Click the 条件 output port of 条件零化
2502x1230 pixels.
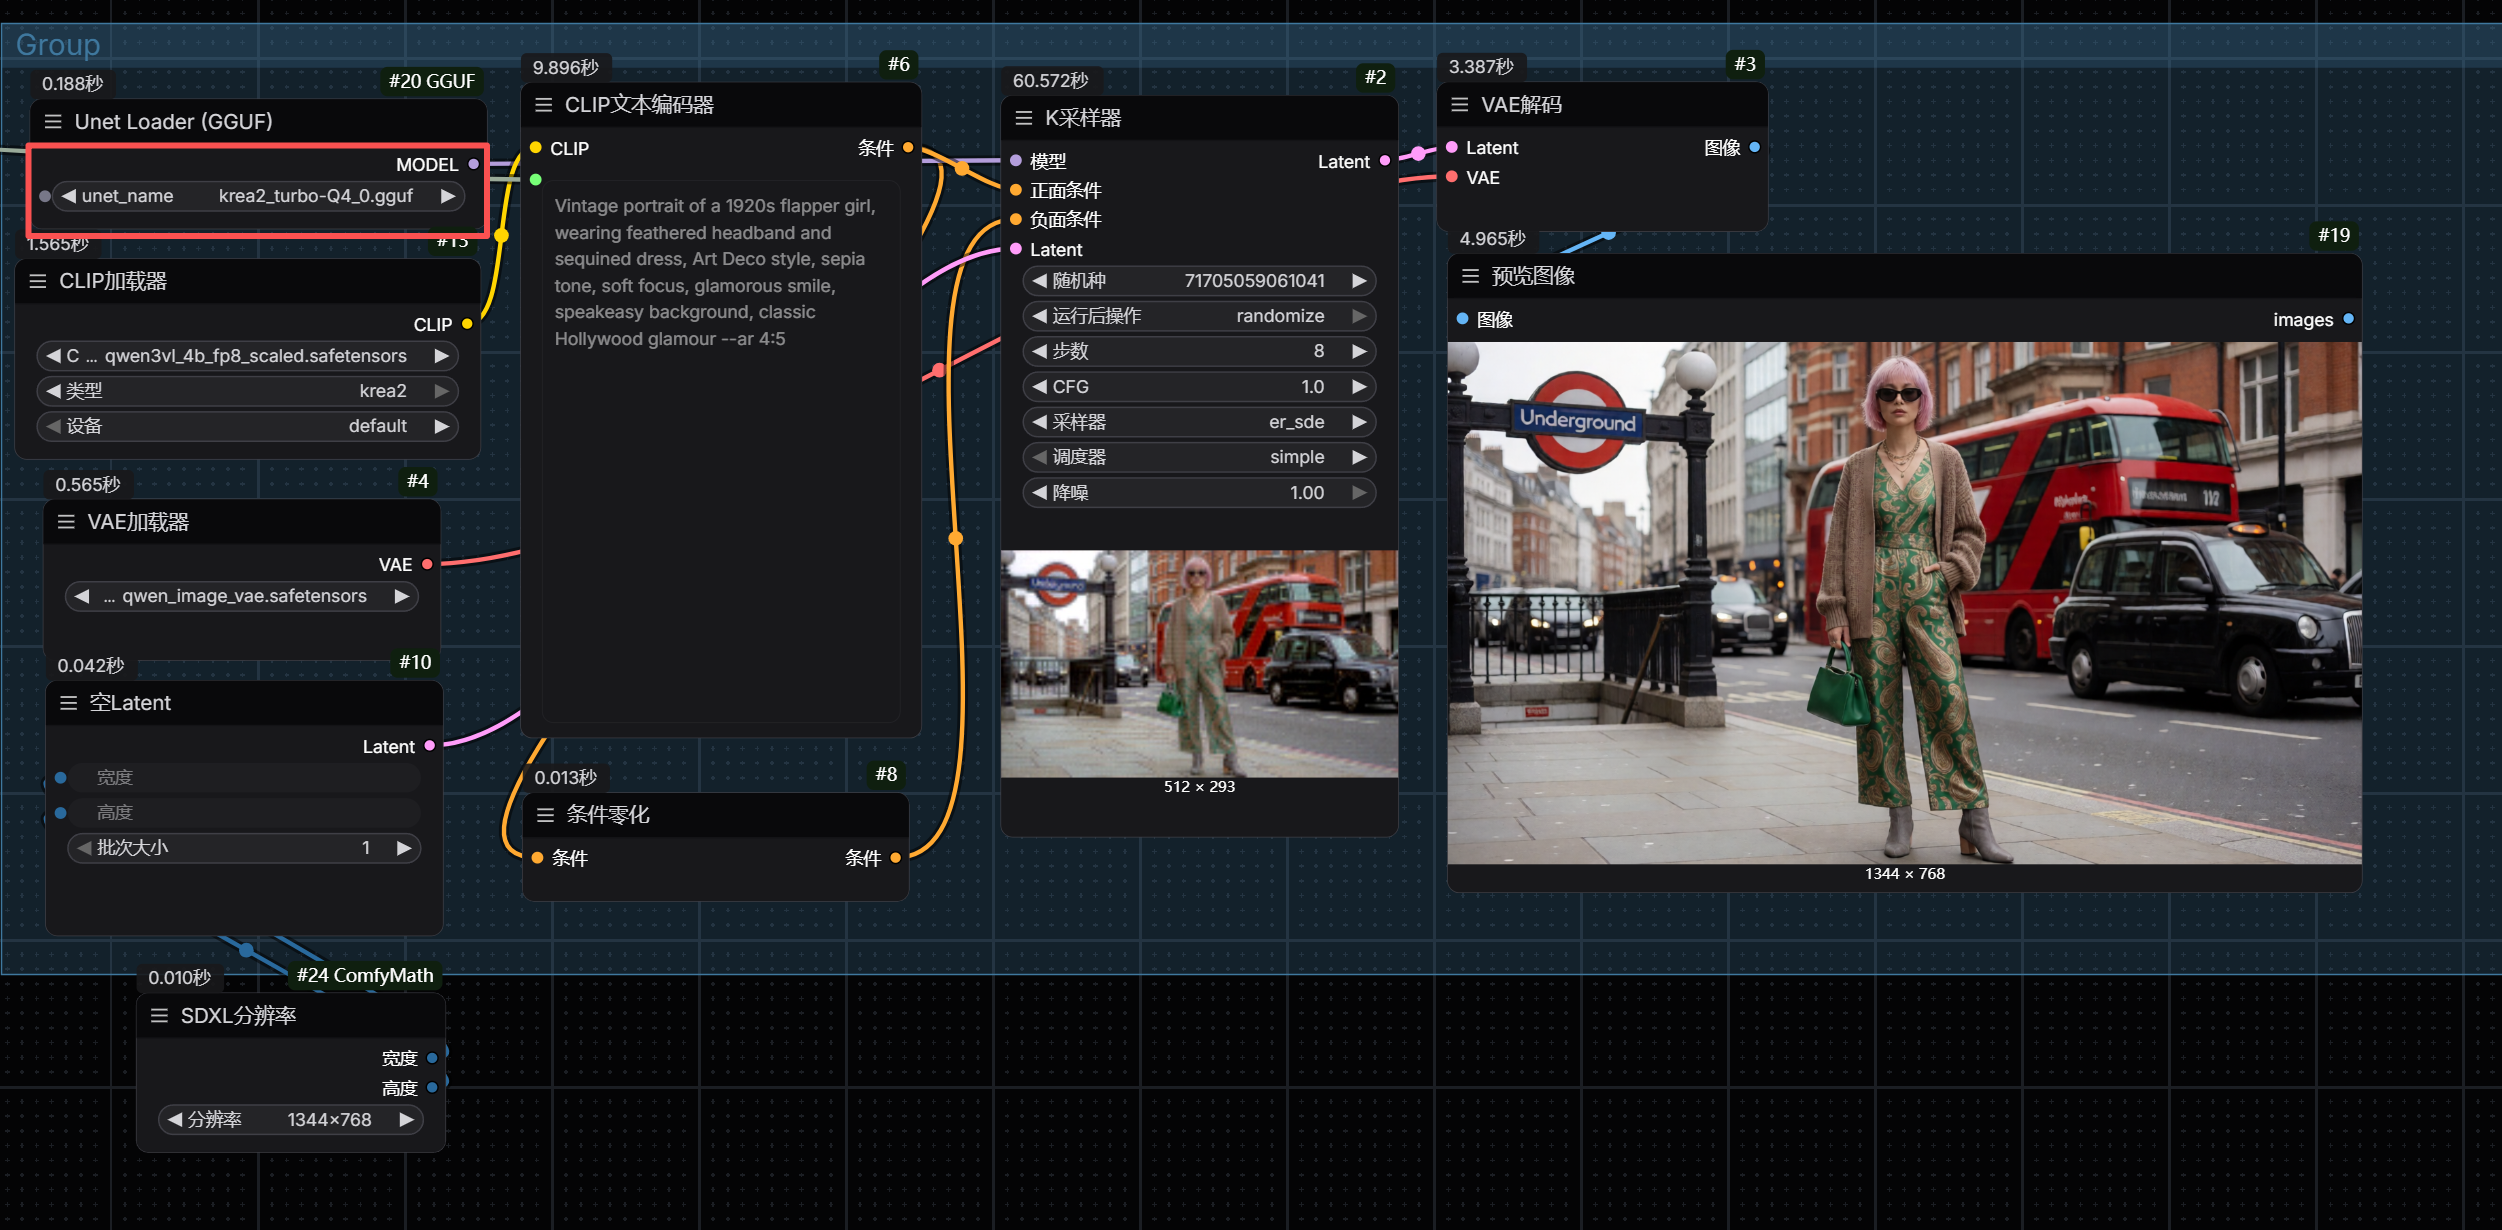tap(895, 858)
